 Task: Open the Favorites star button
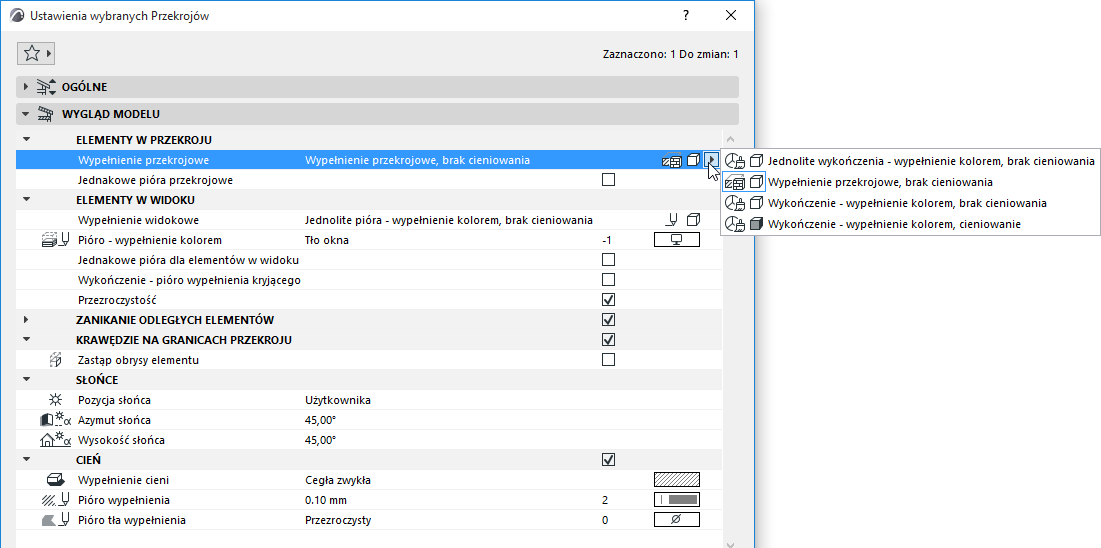pyautogui.click(x=35, y=53)
